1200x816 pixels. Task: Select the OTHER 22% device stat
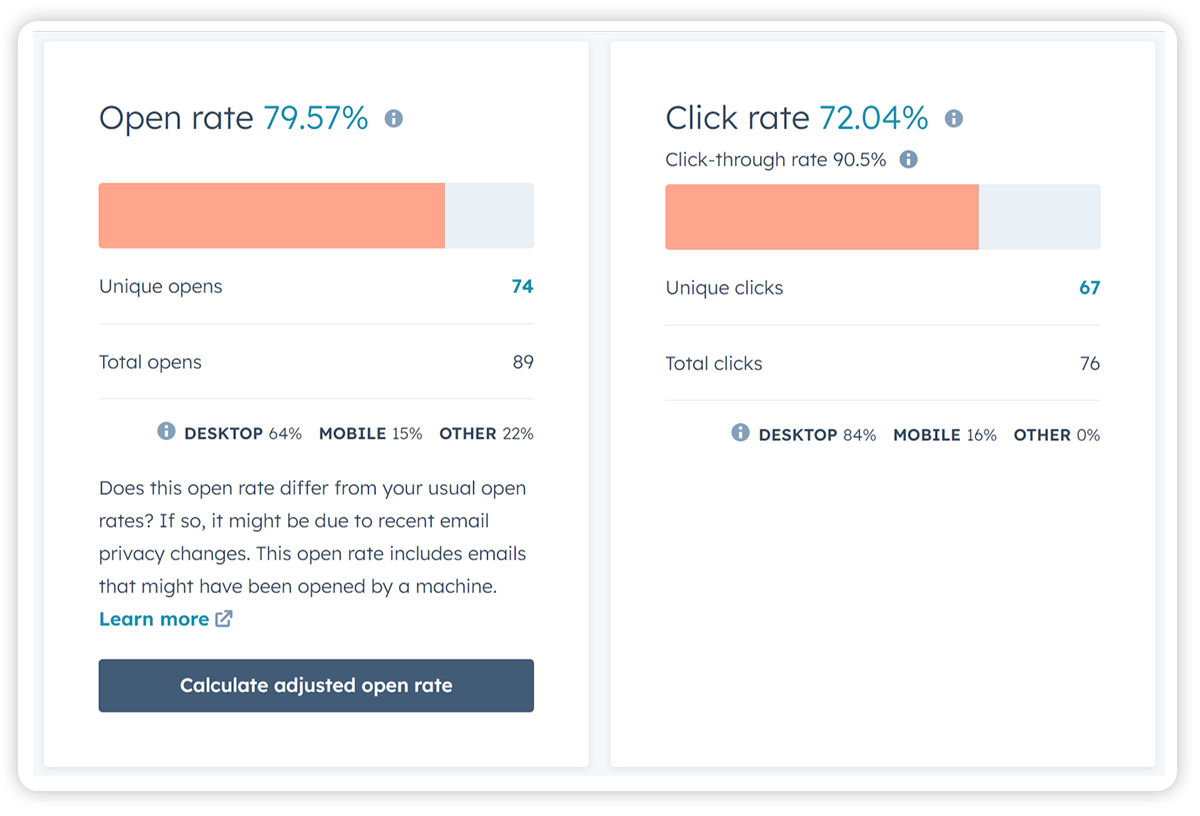tap(486, 432)
